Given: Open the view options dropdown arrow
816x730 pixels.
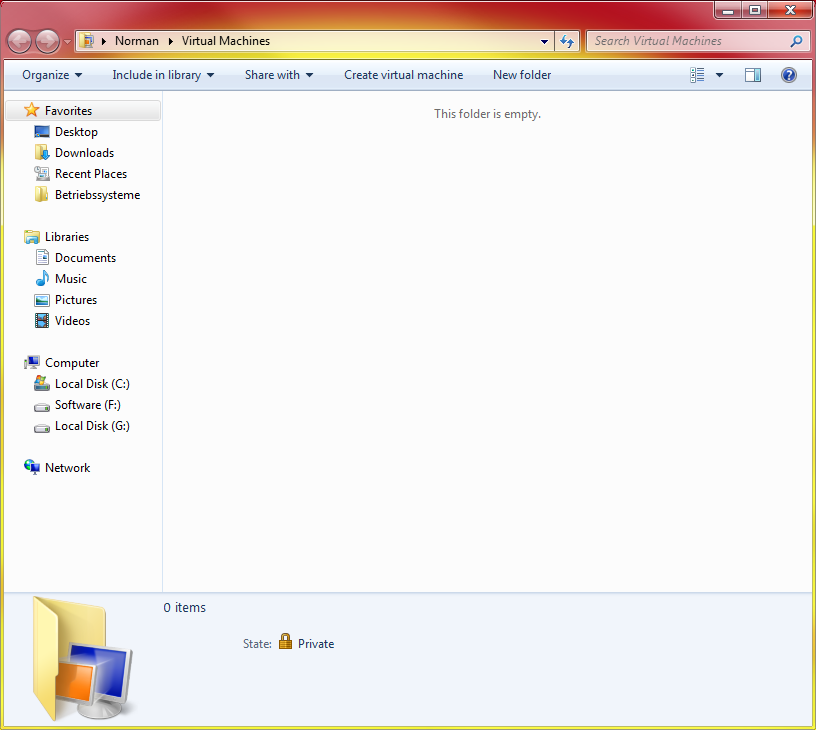Looking at the screenshot, I should (719, 75).
